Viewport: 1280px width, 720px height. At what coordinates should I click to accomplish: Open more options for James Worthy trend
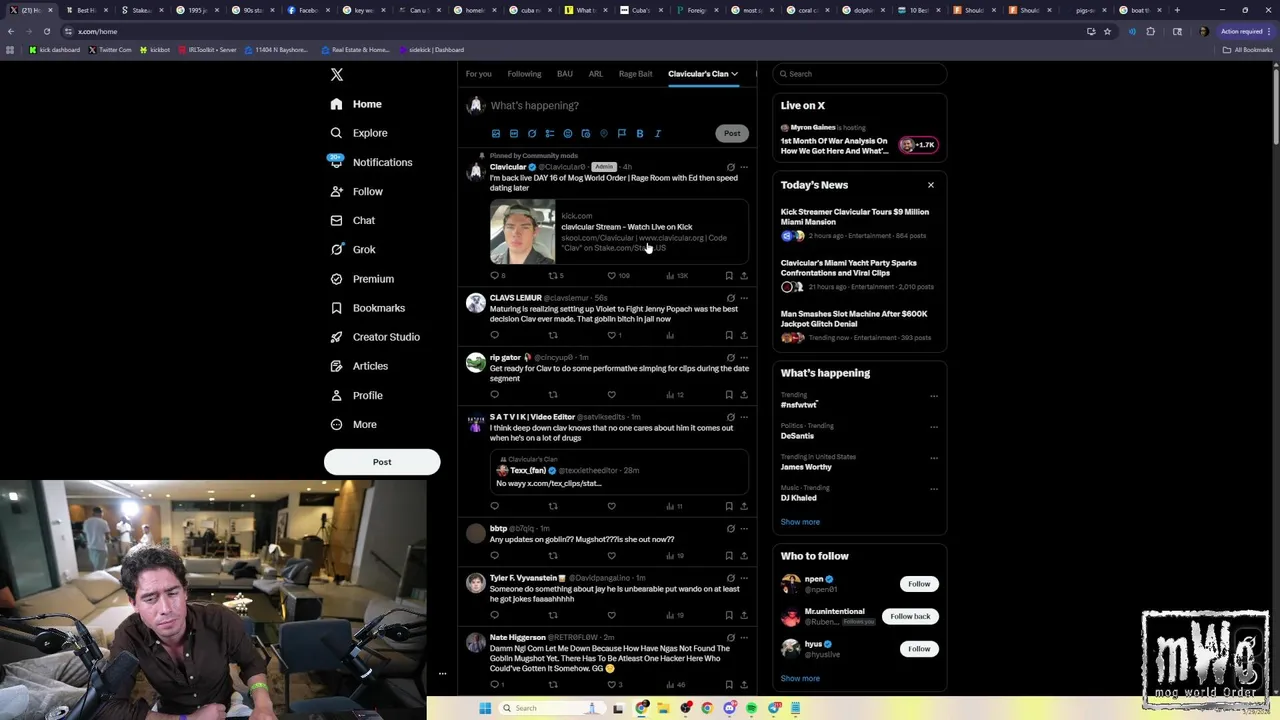934,458
